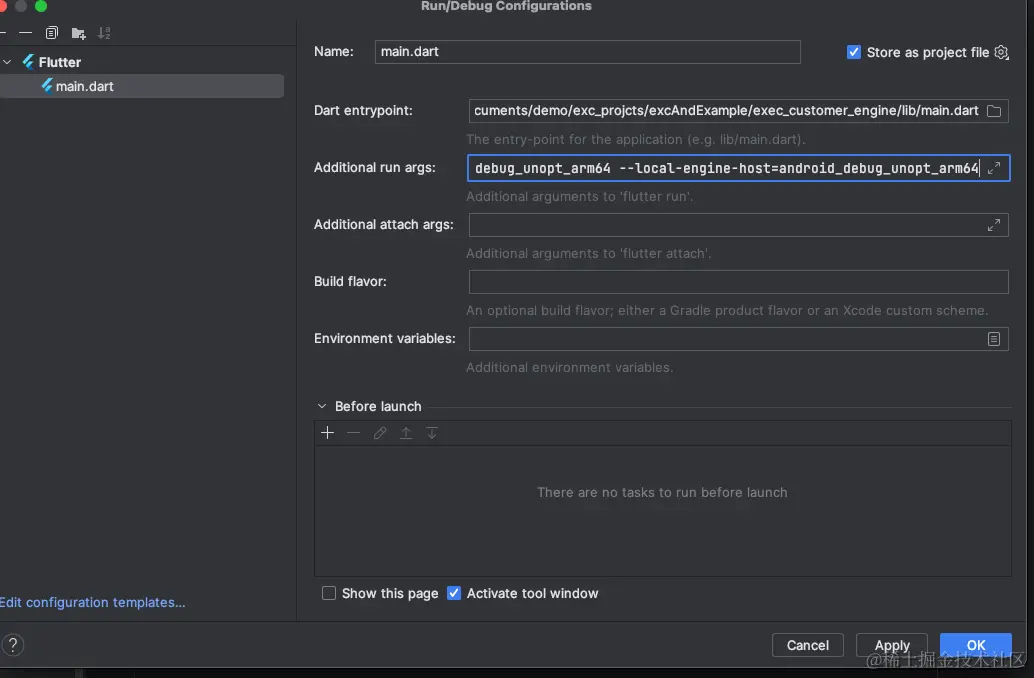The height and width of the screenshot is (678, 1034).
Task: Uncheck Activate tool window checkbox
Action: click(454, 593)
